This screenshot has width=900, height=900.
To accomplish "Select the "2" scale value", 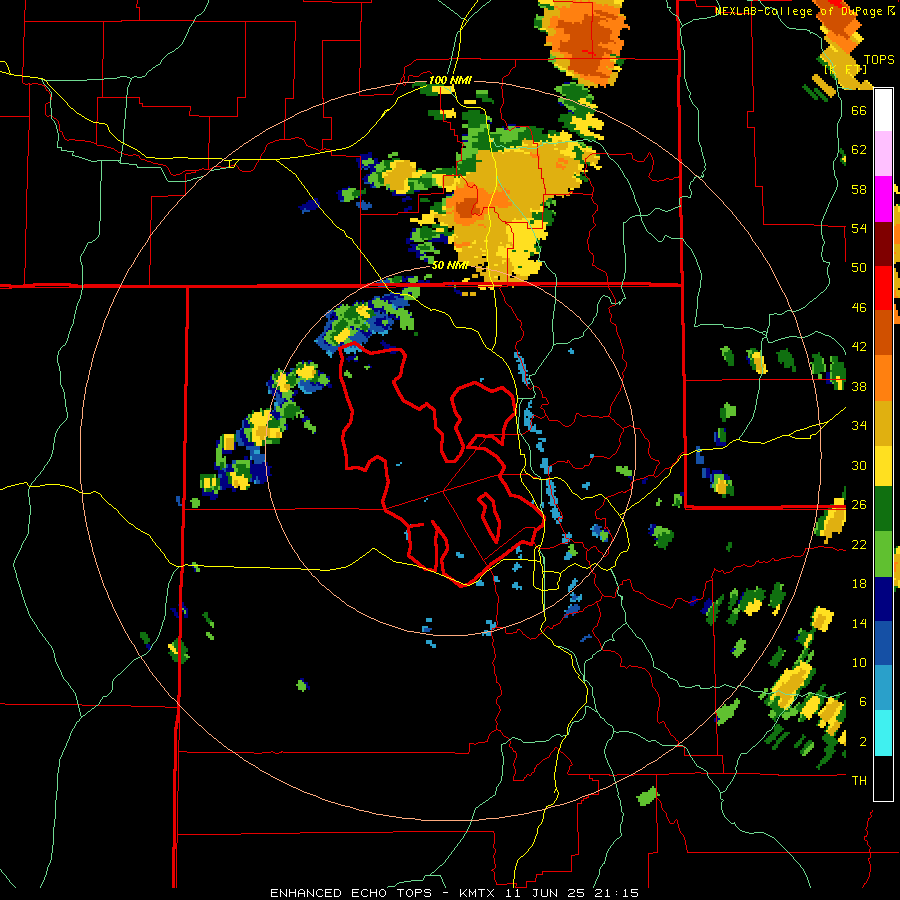I will (x=862, y=742).
